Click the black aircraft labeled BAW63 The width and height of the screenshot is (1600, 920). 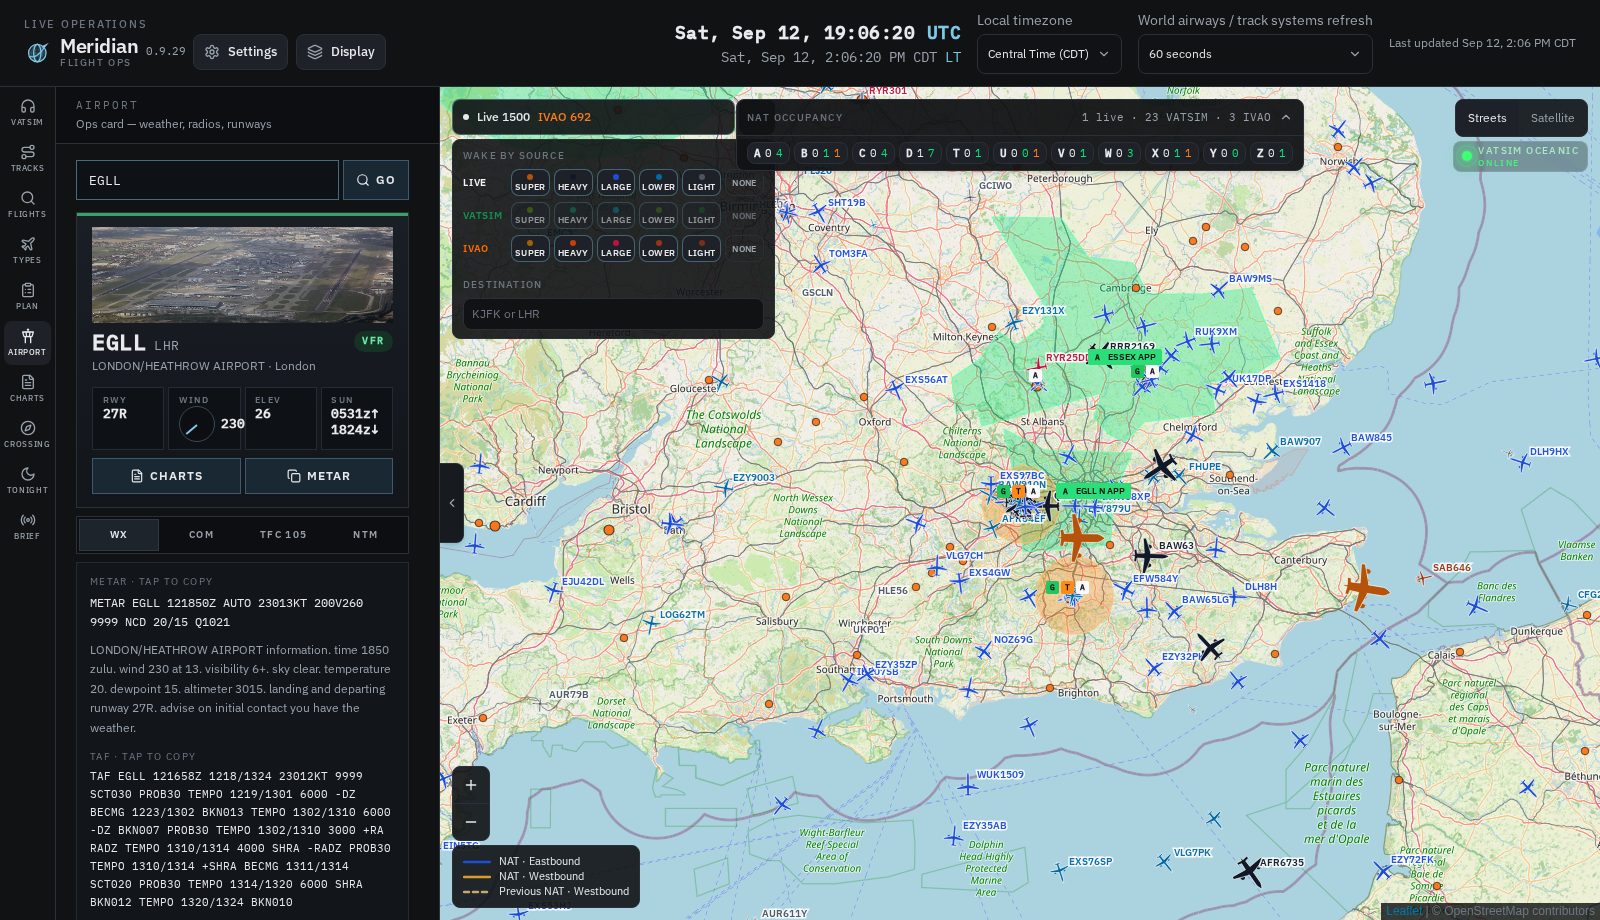pyautogui.click(x=1148, y=555)
